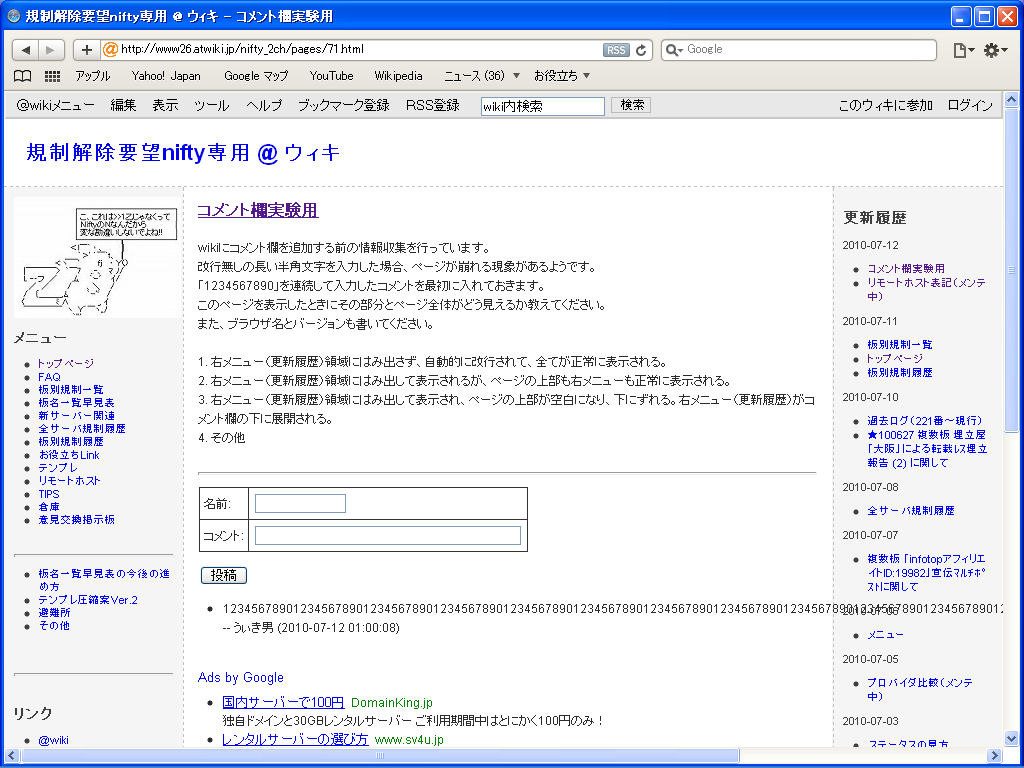The width and height of the screenshot is (1024, 768).
Task: Click the browser forward arrow button
Action: [x=51, y=50]
